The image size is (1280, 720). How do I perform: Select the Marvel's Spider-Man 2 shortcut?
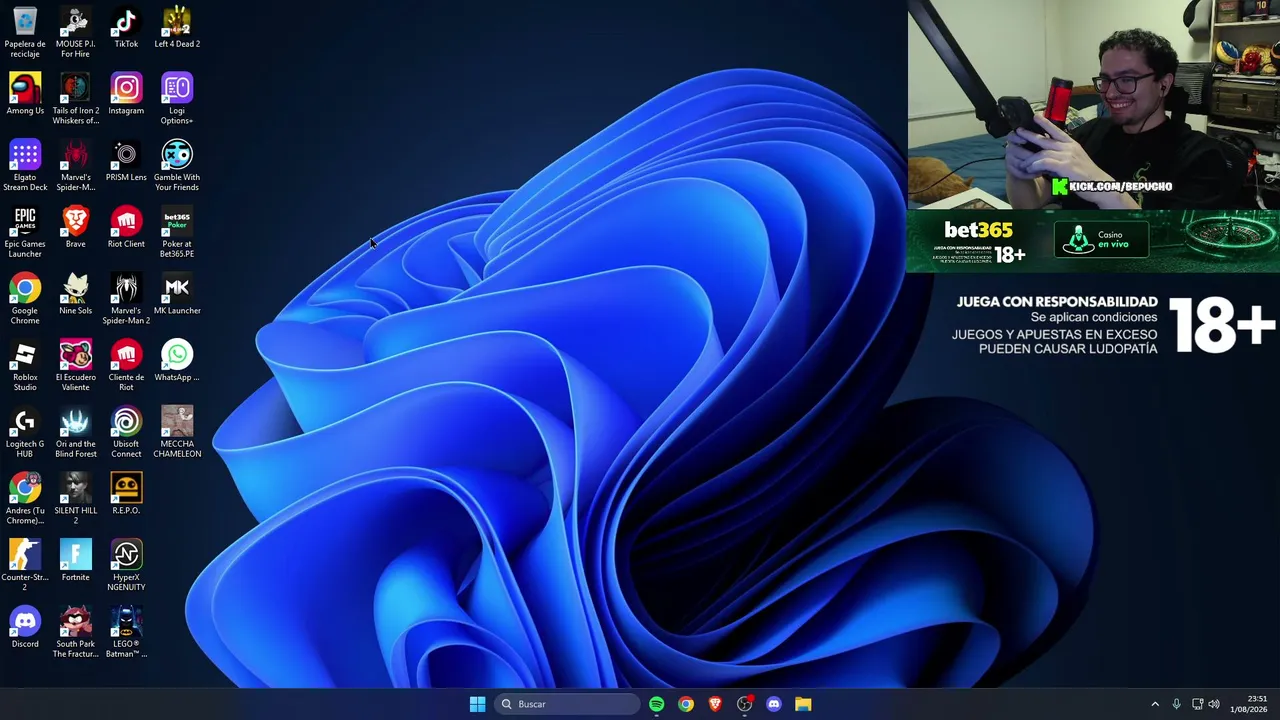click(x=126, y=299)
